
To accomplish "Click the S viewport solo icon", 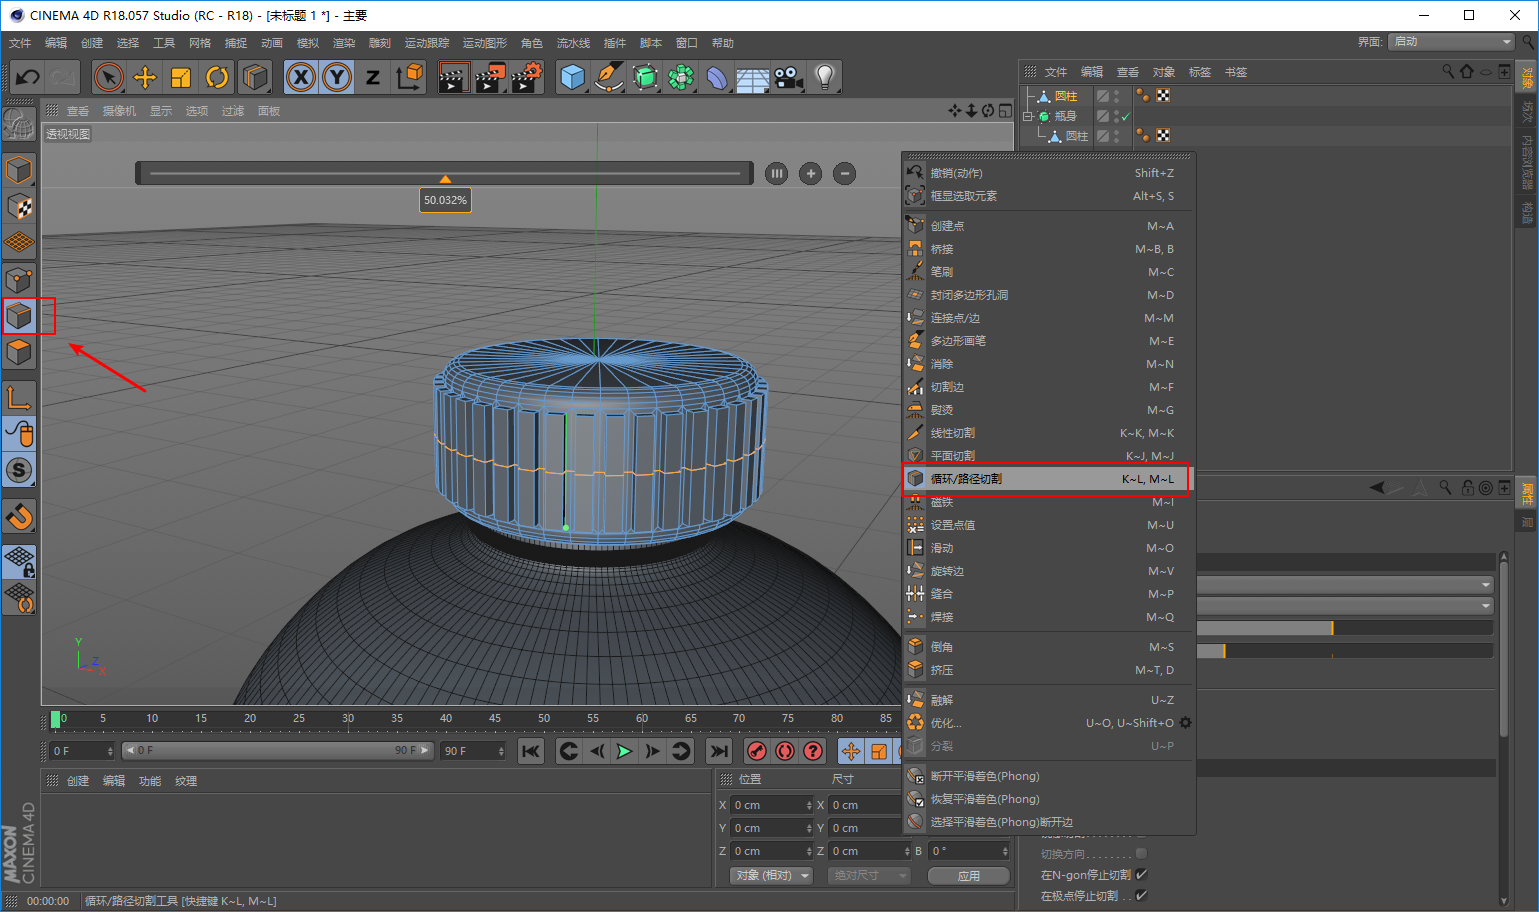I will (19, 470).
